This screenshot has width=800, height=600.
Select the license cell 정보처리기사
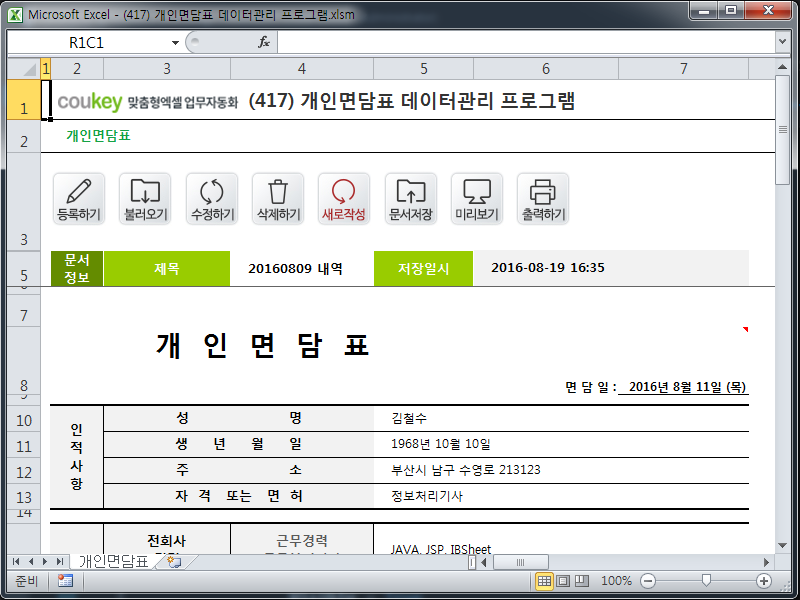click(x=561, y=496)
